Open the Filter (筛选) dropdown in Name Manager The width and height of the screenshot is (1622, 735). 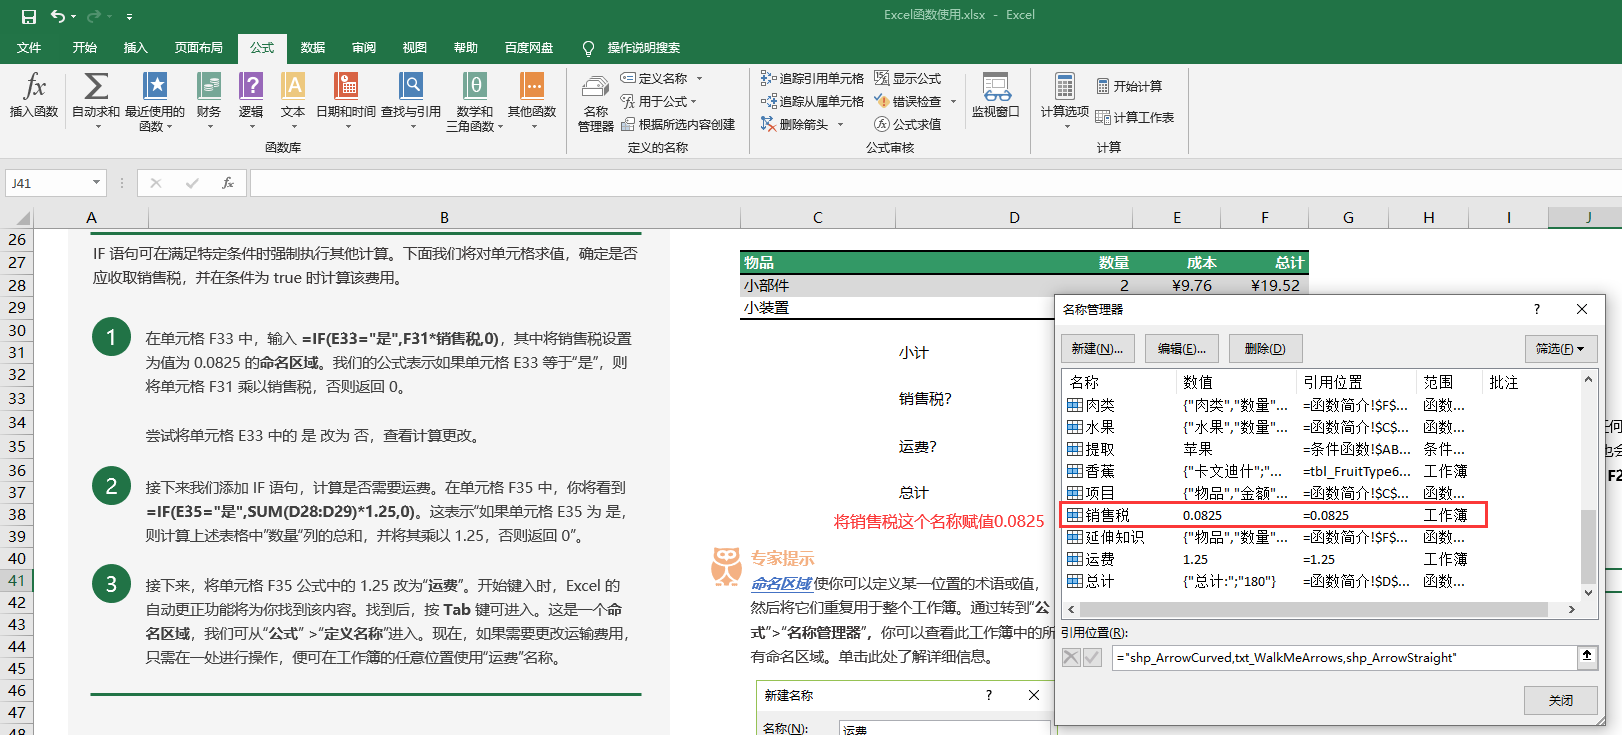(x=1560, y=348)
